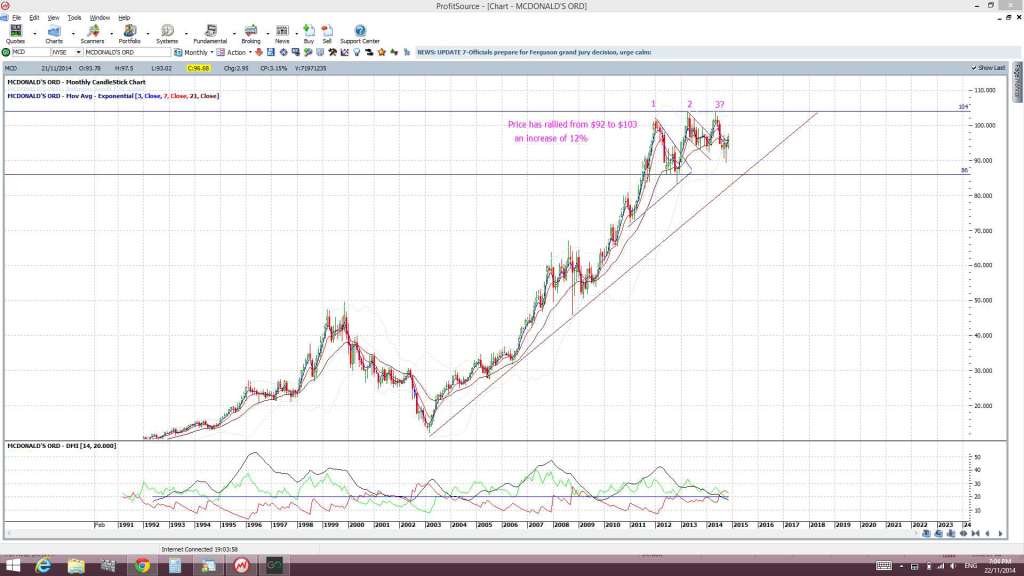The width and height of the screenshot is (1024, 576).
Task: Click the system clock in the taskbar
Action: pos(999,566)
